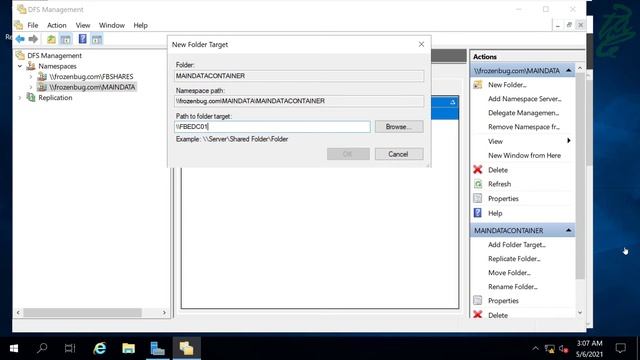Open the Help menu
Screen dimensions: 640x360
pyautogui.click(x=140, y=25)
